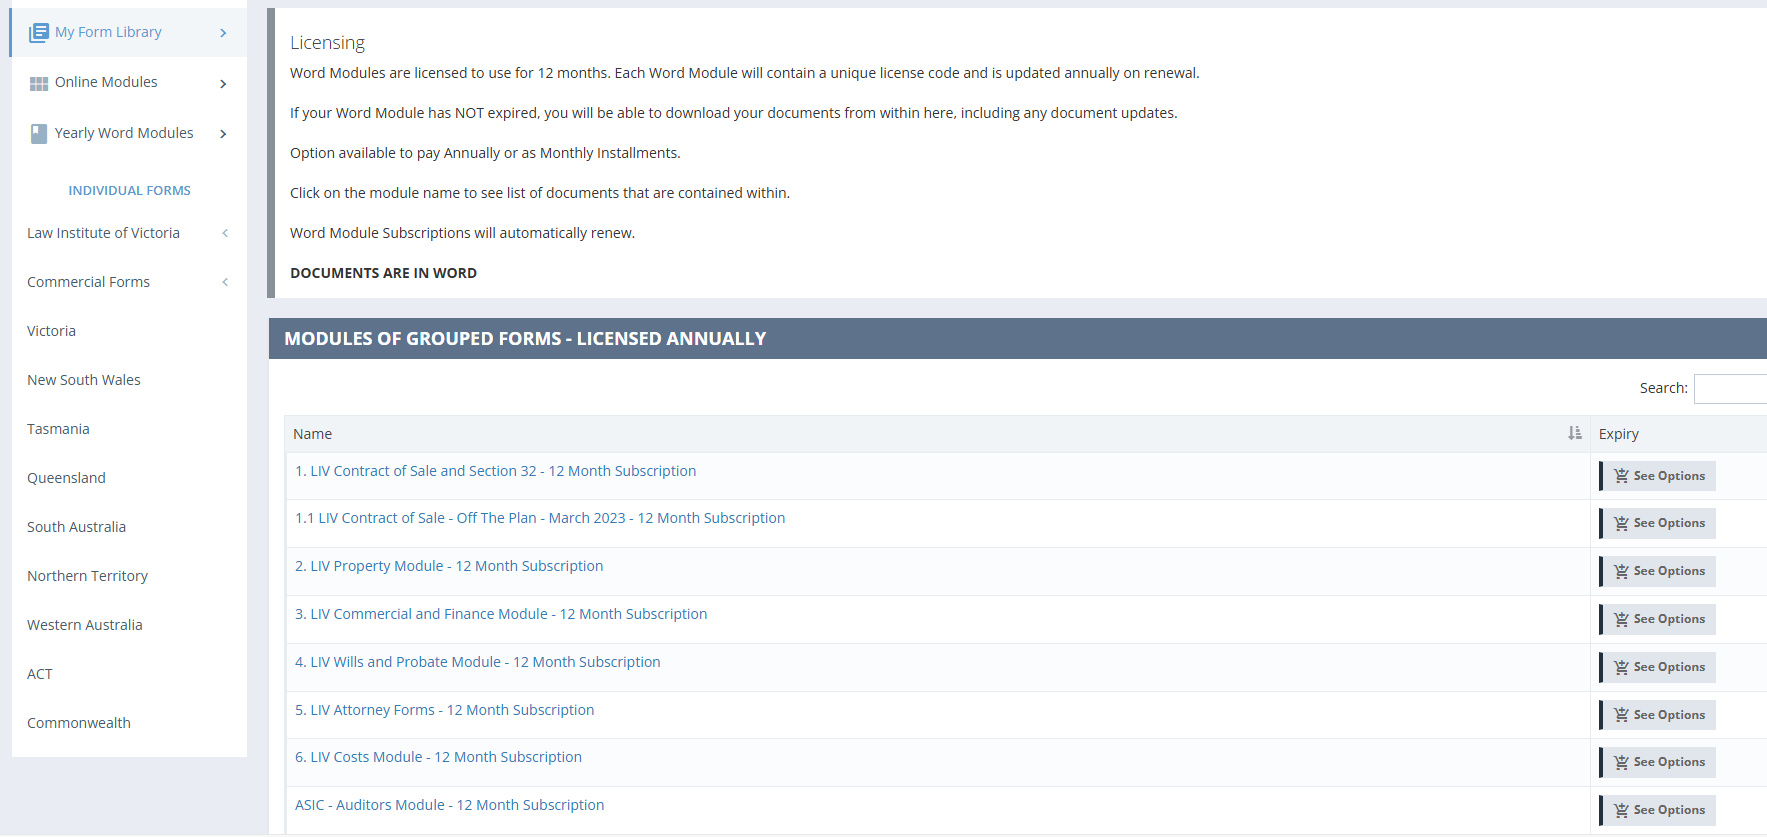Click the INDIVIDUAL FORMS section heading
The image size is (1767, 837).
click(129, 190)
